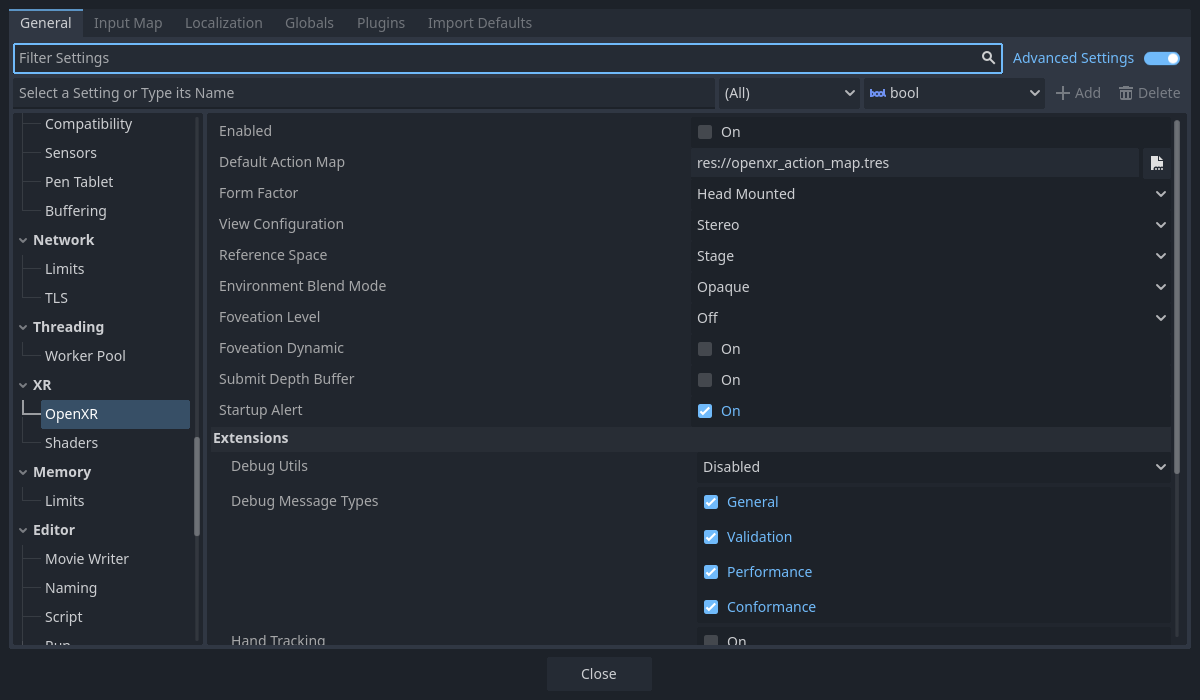Open the (All) feature filter dropdown
The height and width of the screenshot is (700, 1200).
click(789, 92)
